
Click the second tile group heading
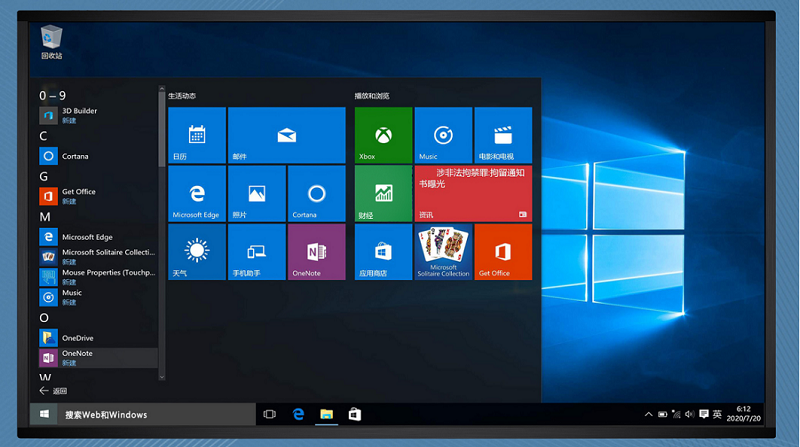click(x=372, y=96)
